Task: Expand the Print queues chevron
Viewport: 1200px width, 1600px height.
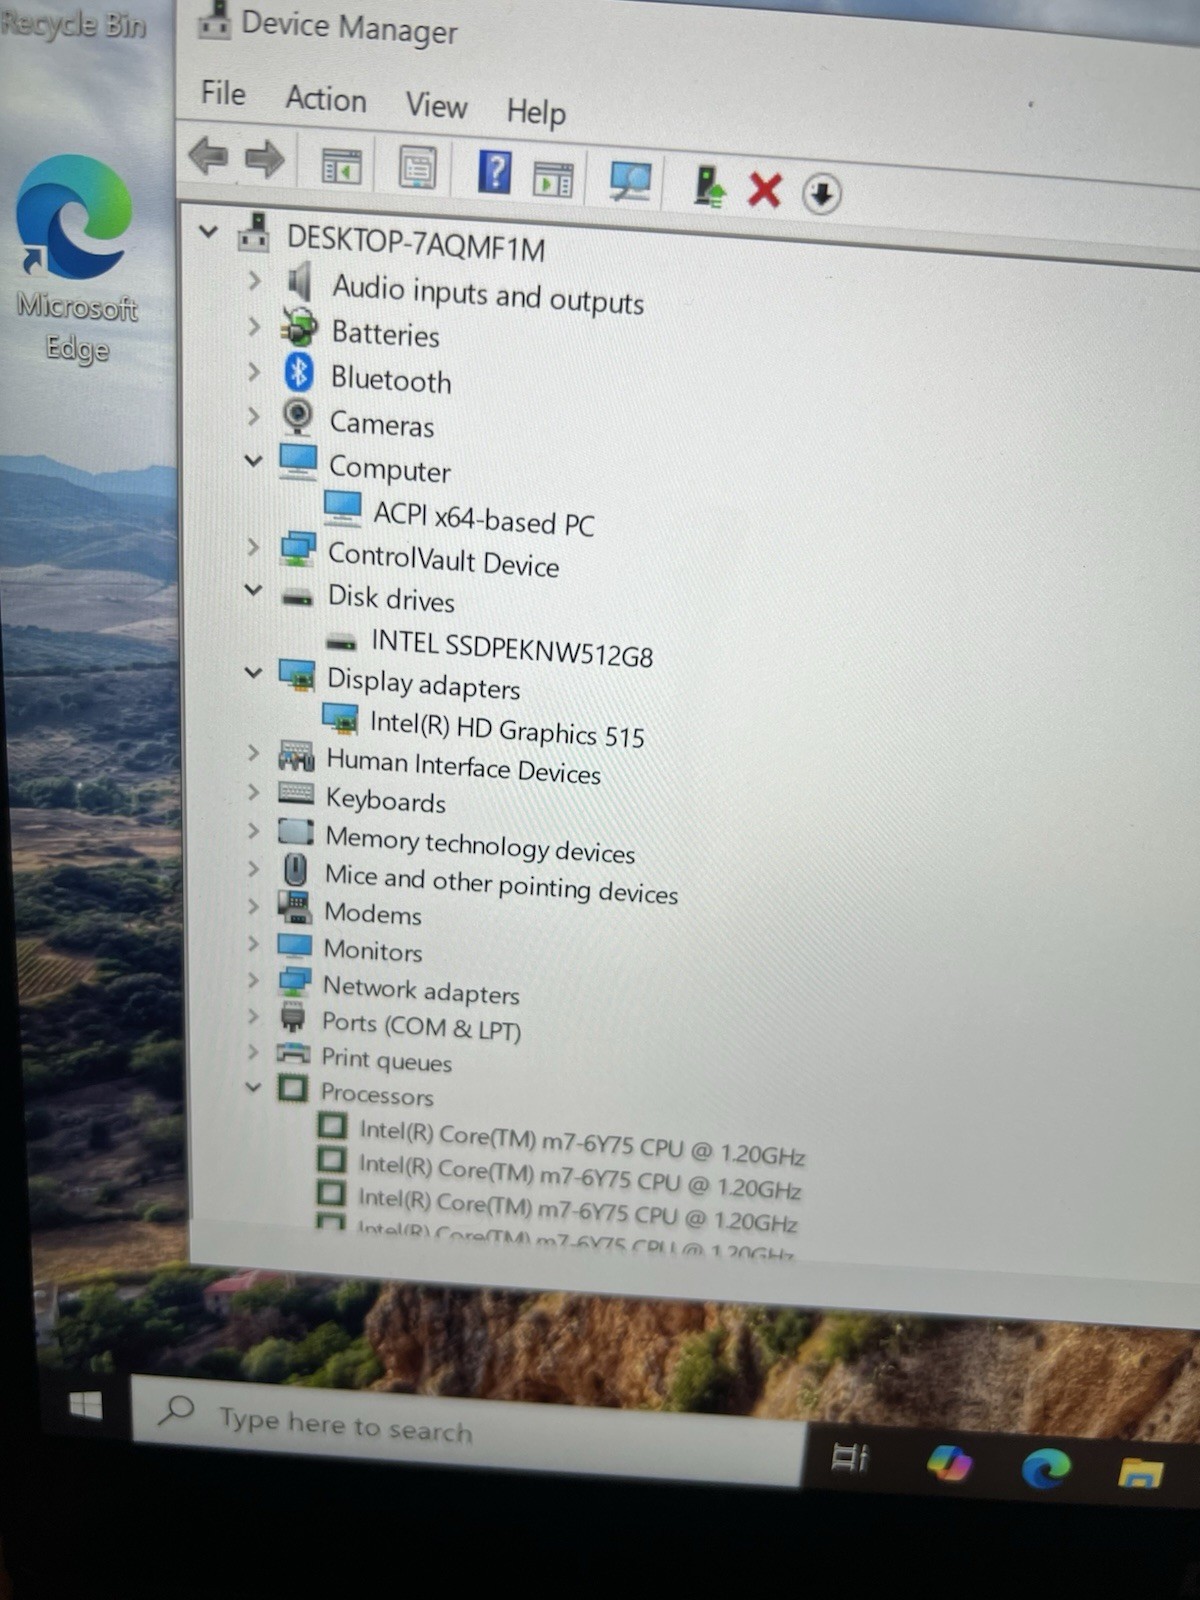Action: coord(253,1052)
